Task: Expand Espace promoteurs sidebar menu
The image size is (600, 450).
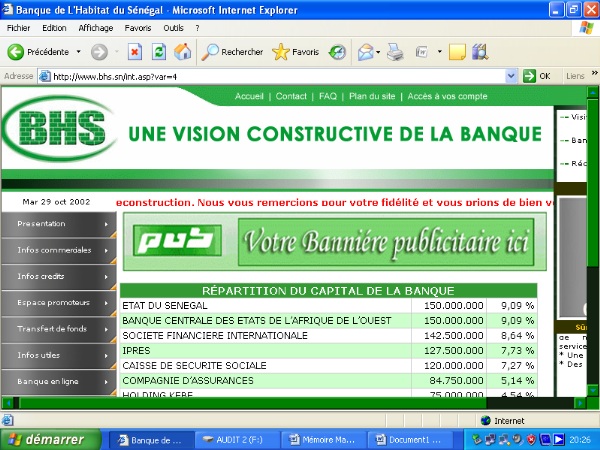Action: click(59, 303)
